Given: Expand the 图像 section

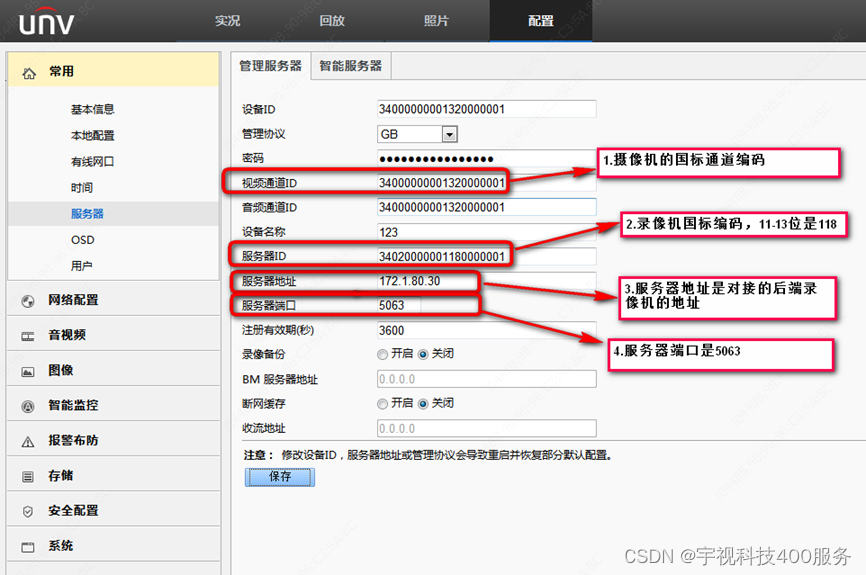Looking at the screenshot, I should 113,370.
